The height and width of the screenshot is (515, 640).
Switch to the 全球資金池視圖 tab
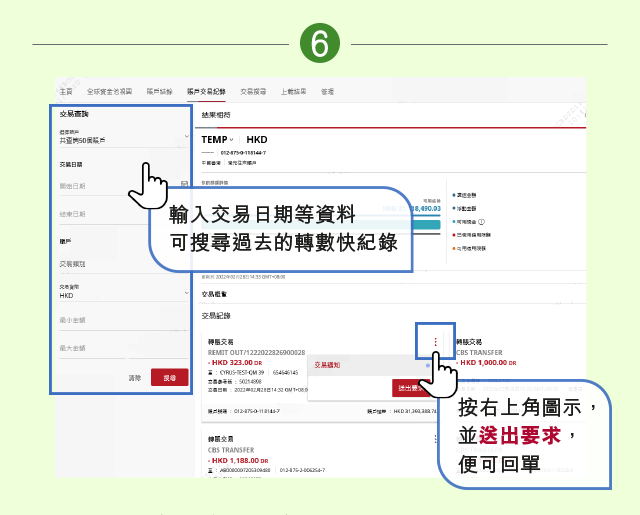[x=109, y=91]
